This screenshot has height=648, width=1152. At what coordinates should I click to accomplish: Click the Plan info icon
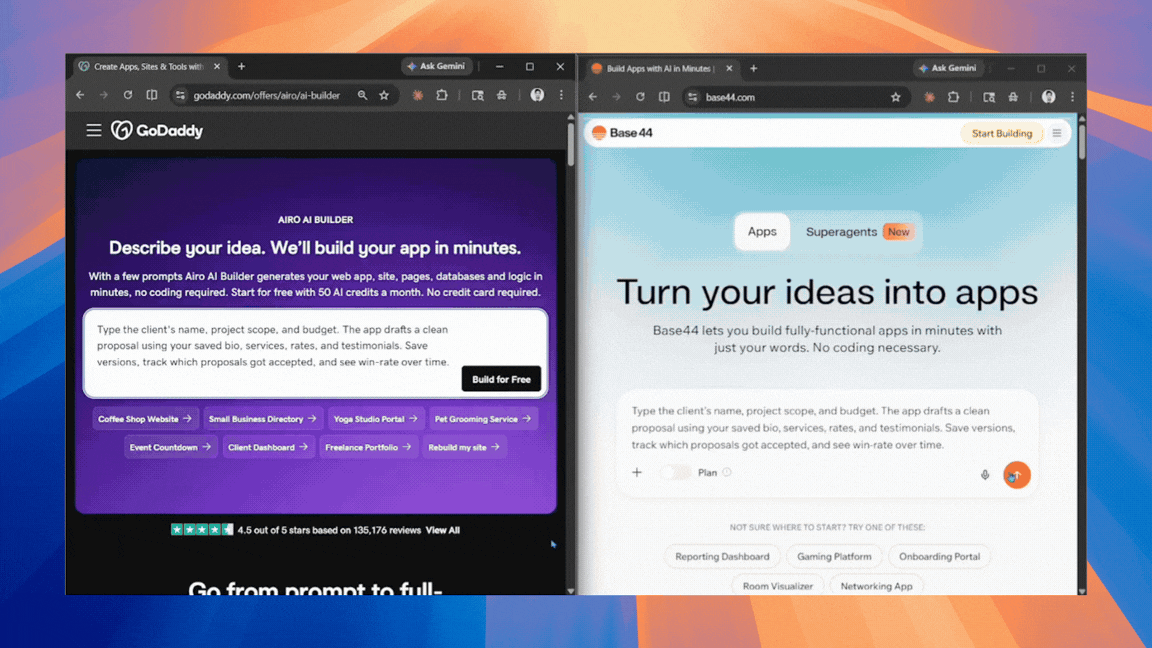point(727,472)
